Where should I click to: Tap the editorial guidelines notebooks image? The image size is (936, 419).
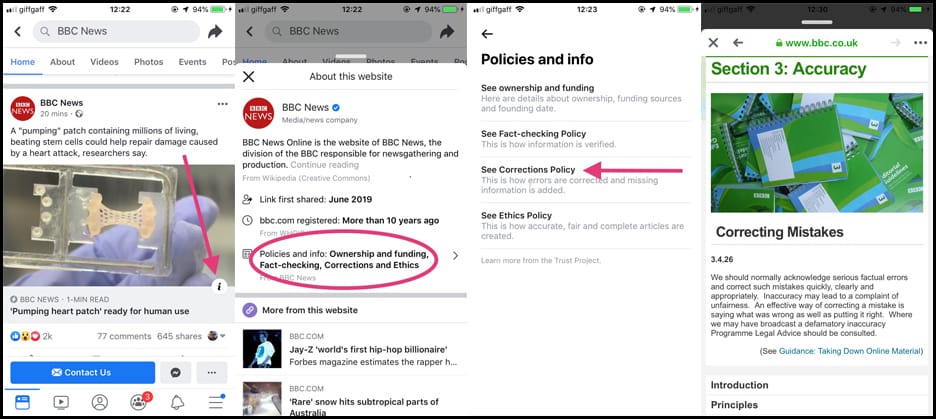pyautogui.click(x=817, y=152)
